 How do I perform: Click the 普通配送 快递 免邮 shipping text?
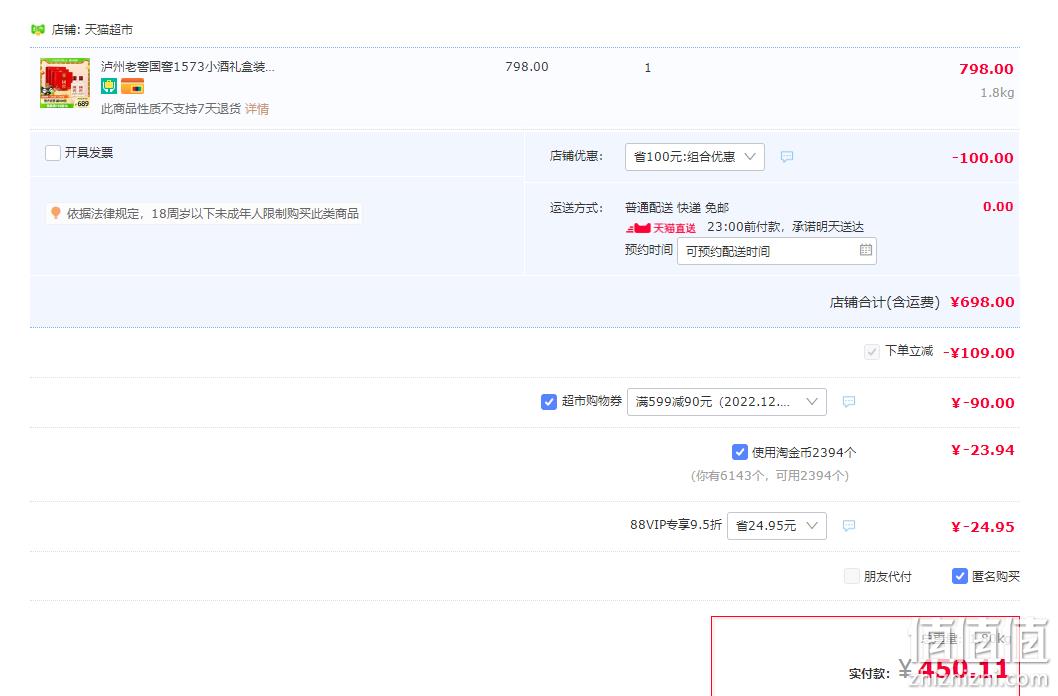pos(677,208)
